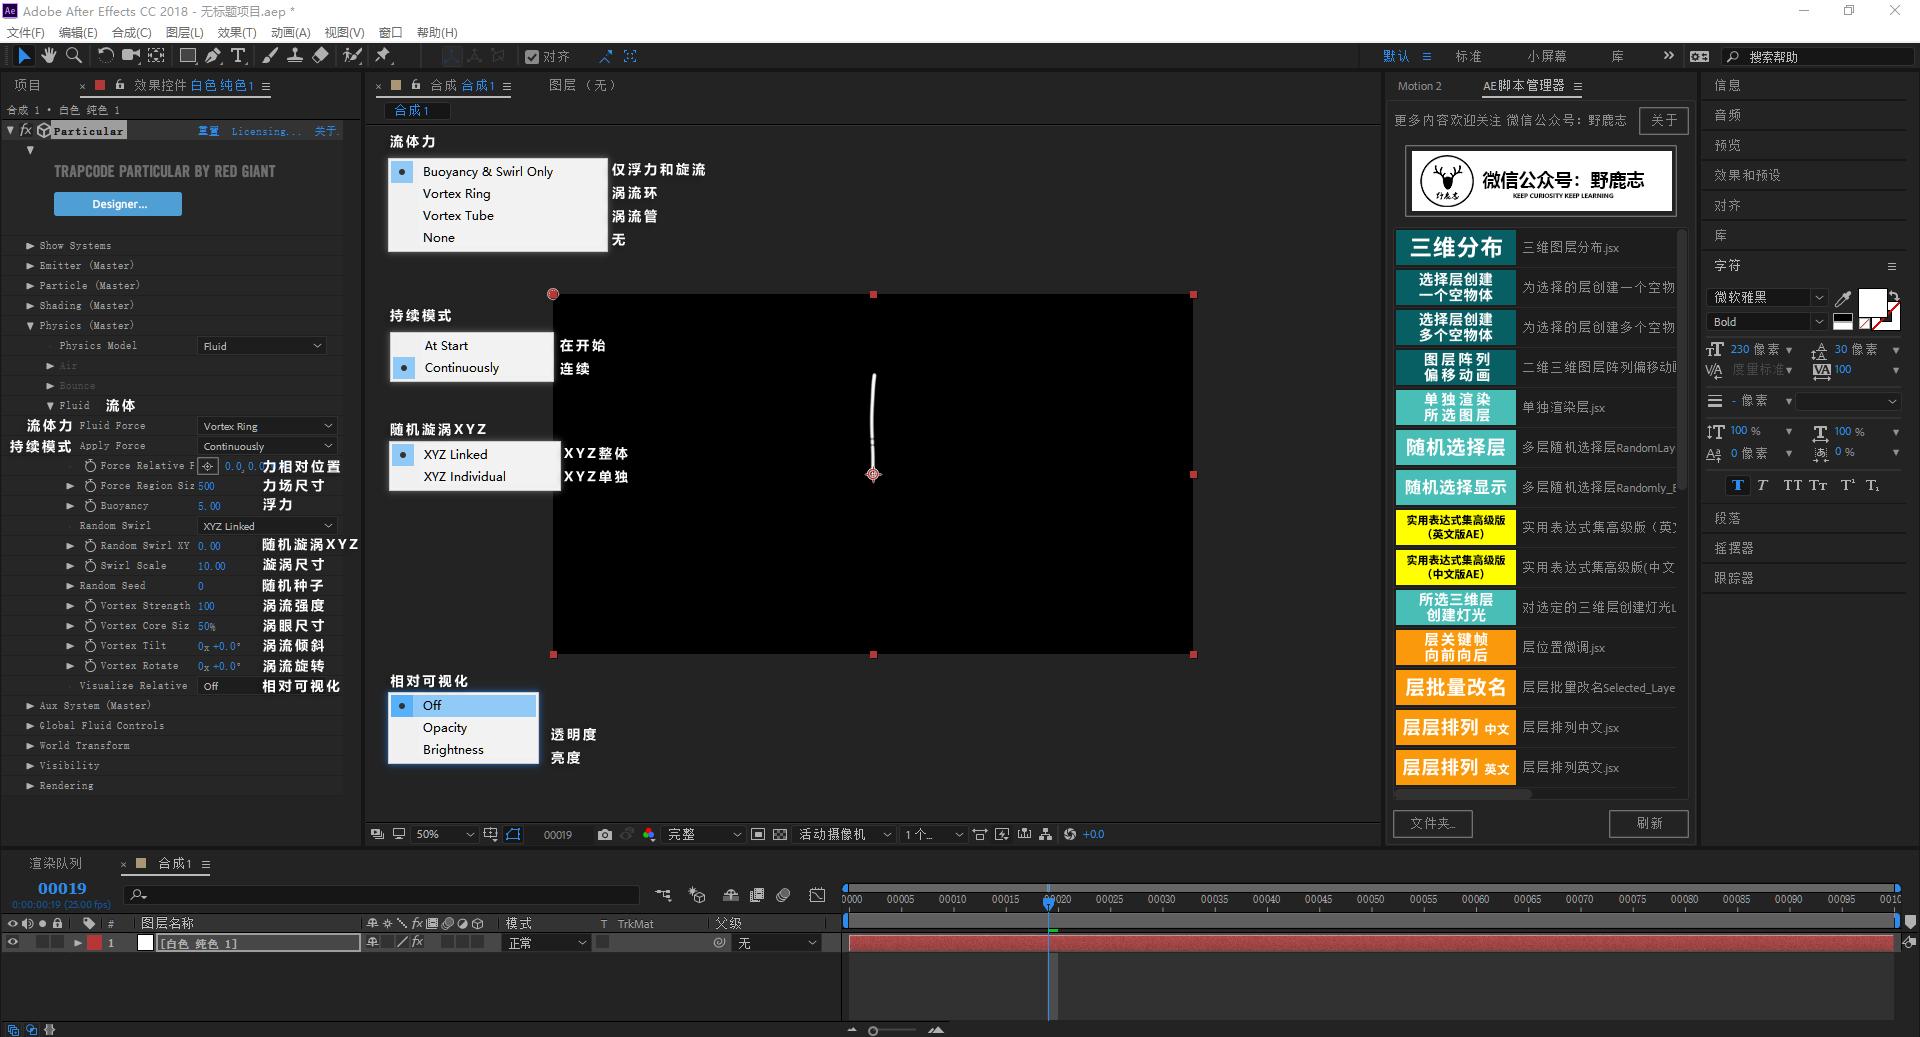Take a snapshot with the camera icon

pos(605,834)
